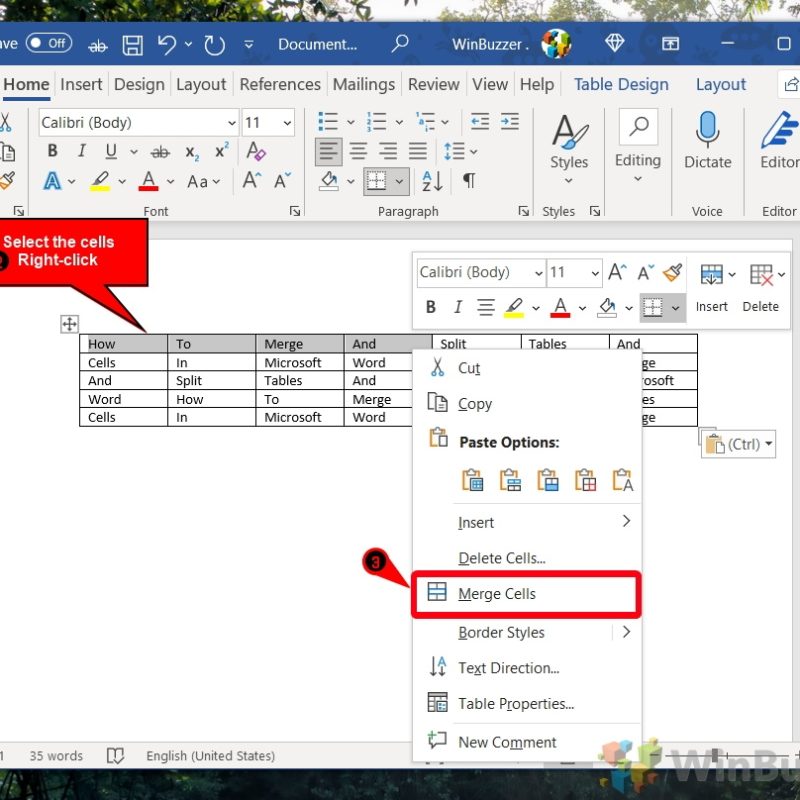Apply red font color in ribbon

148,181
